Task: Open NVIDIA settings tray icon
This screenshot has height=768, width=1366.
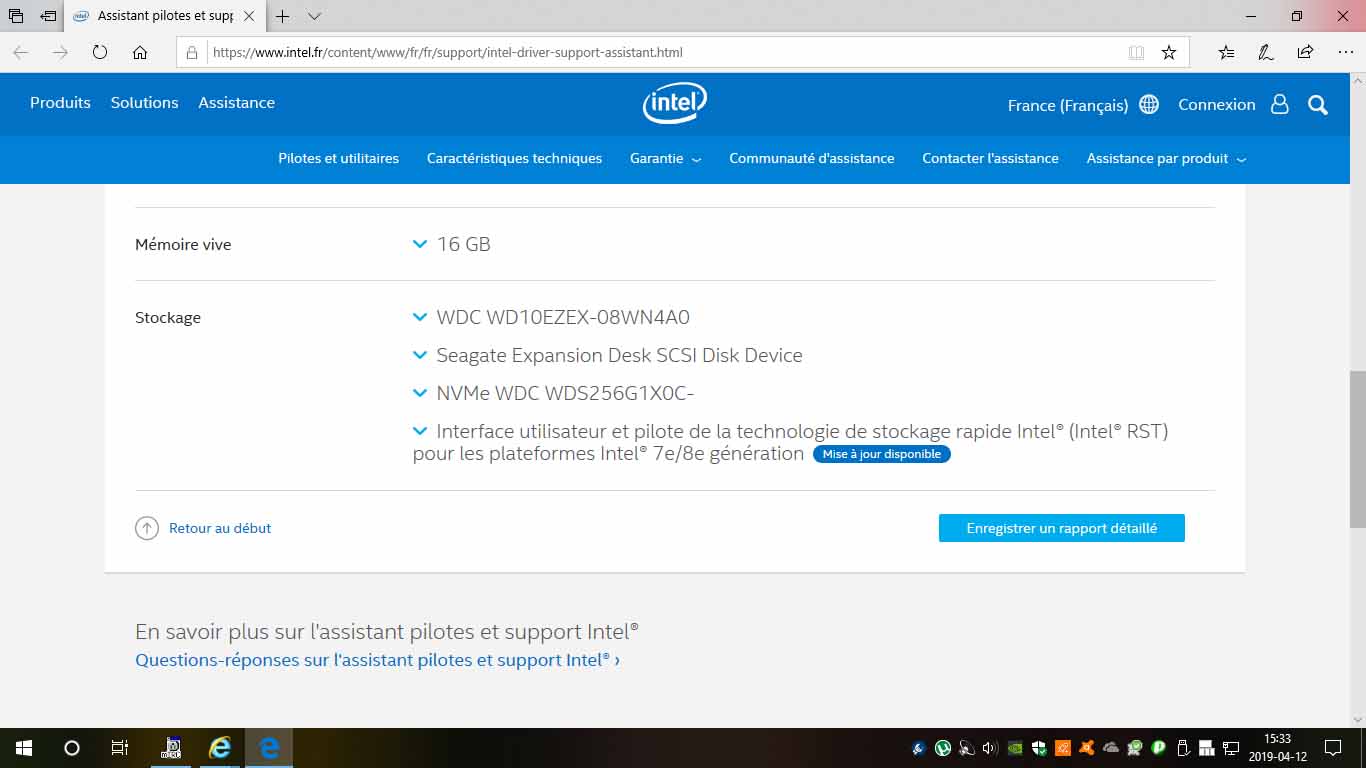Action: [1015, 747]
